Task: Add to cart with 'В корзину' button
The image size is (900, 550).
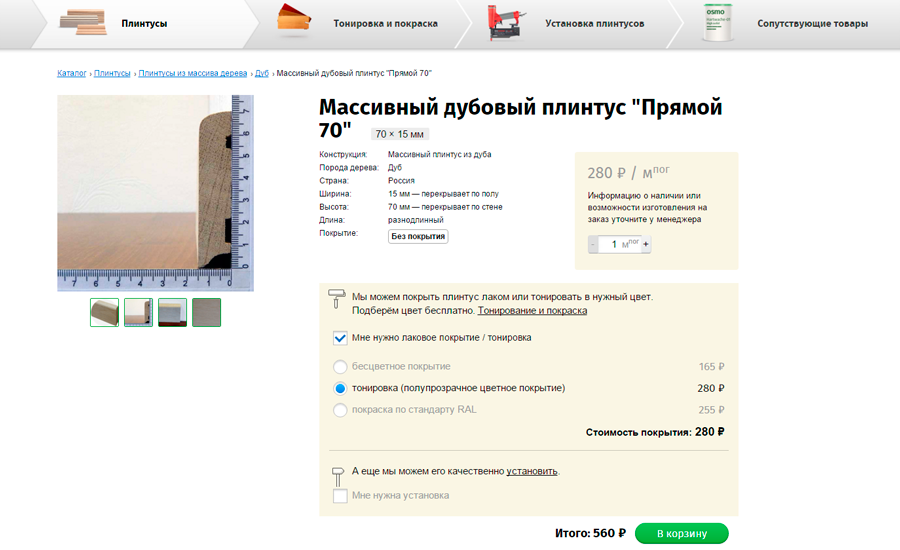Action: coord(681,534)
